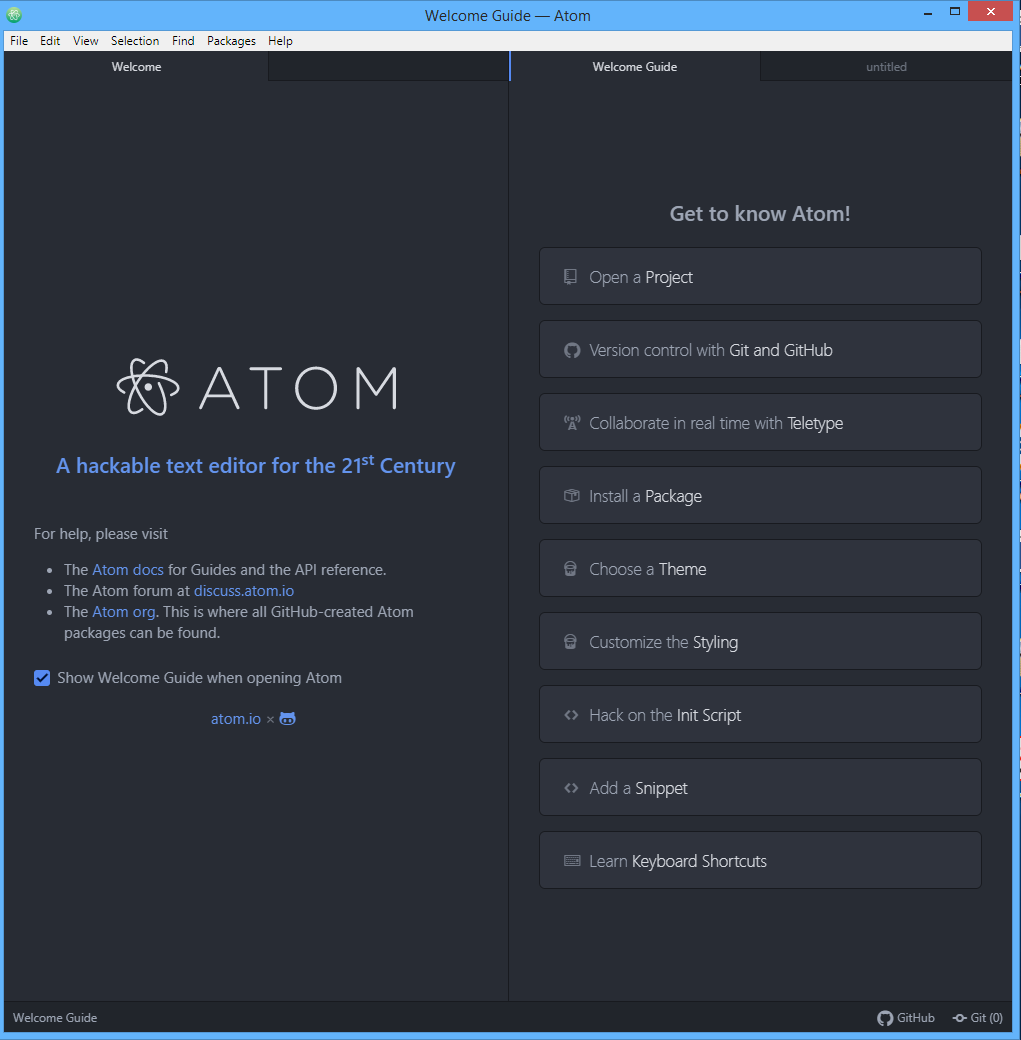Screen dimensions: 1021x1040
Task: Click the keyboard icon beside Learn Keyboard Shortcuts
Action: 571,860
